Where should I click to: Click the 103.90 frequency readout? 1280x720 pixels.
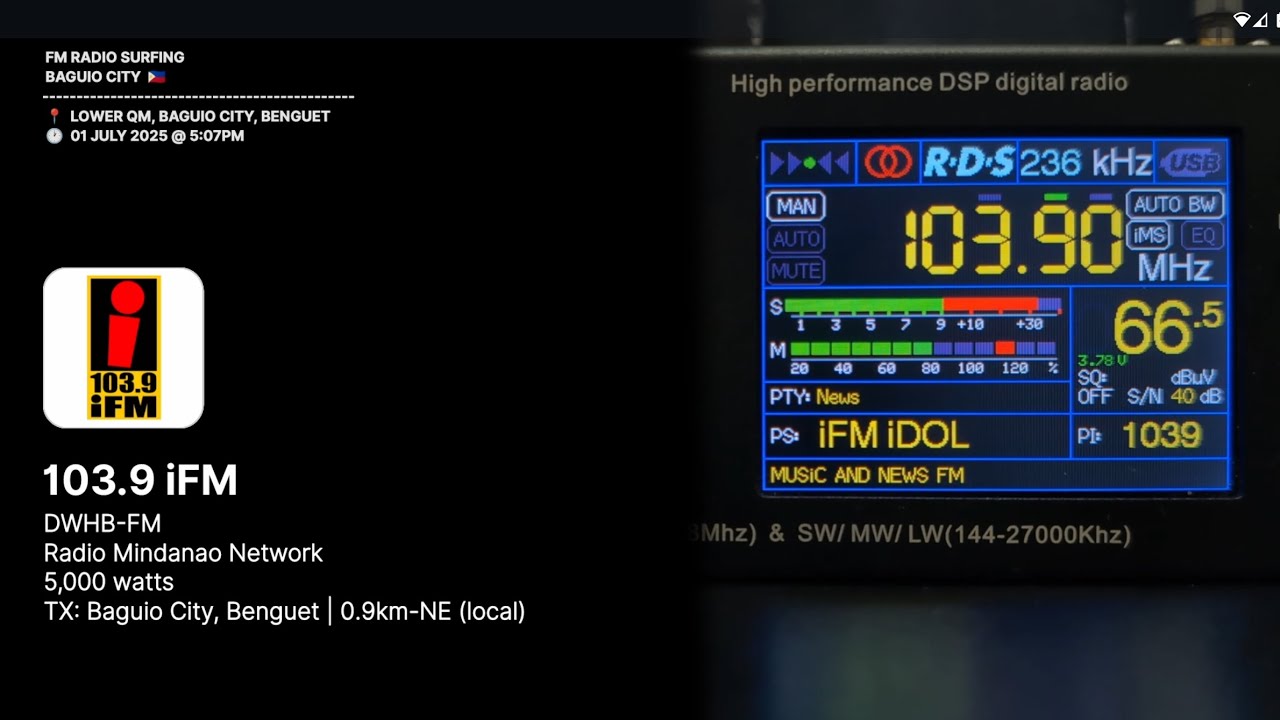[x=1013, y=240]
